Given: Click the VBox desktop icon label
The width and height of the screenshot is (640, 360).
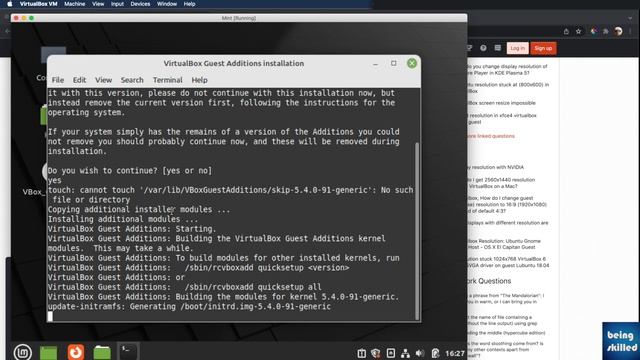Looking at the screenshot, I should 34,192.
